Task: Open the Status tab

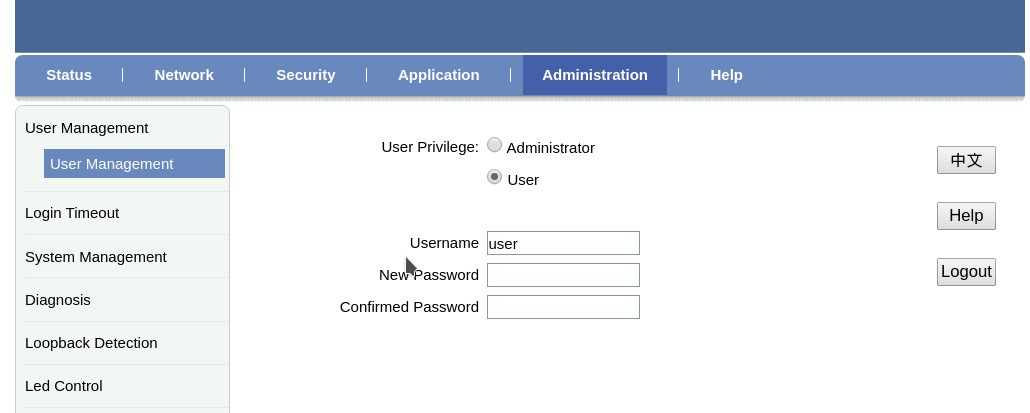Action: pos(69,75)
